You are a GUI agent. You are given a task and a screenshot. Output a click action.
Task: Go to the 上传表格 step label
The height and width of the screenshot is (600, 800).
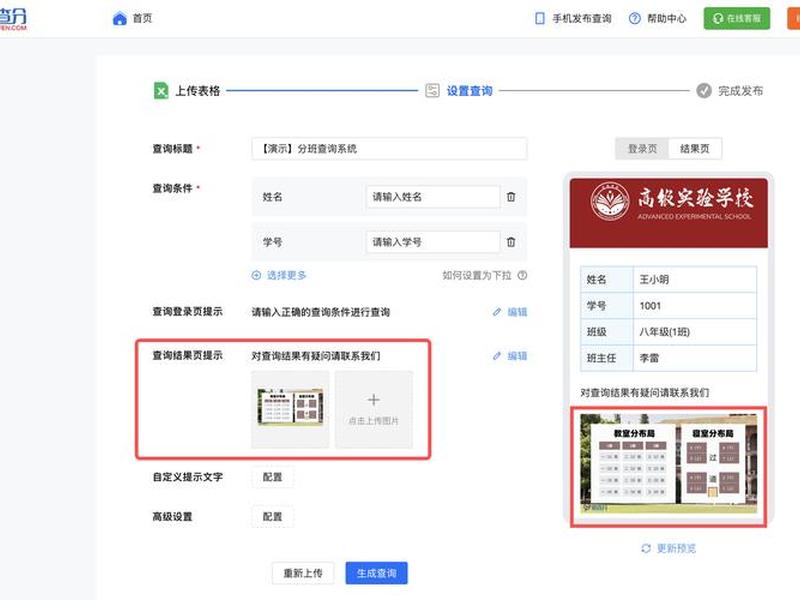pos(197,91)
